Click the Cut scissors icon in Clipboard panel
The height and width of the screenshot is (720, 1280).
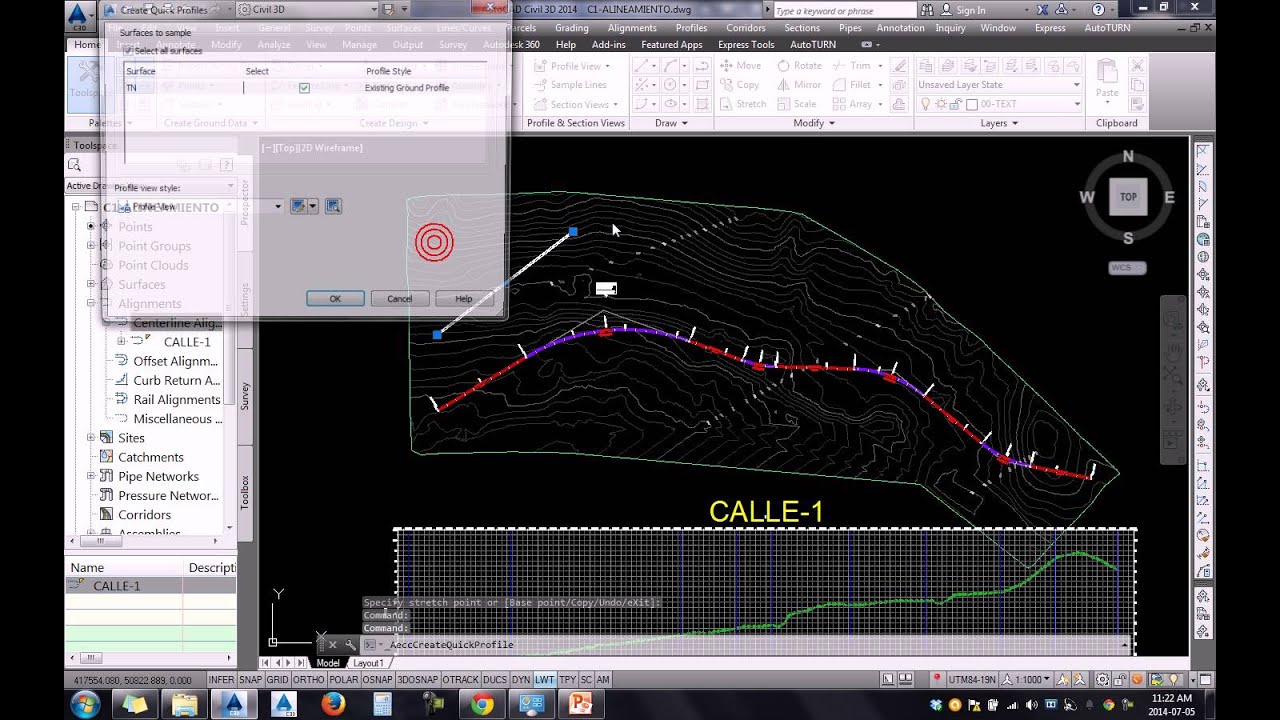[1136, 66]
